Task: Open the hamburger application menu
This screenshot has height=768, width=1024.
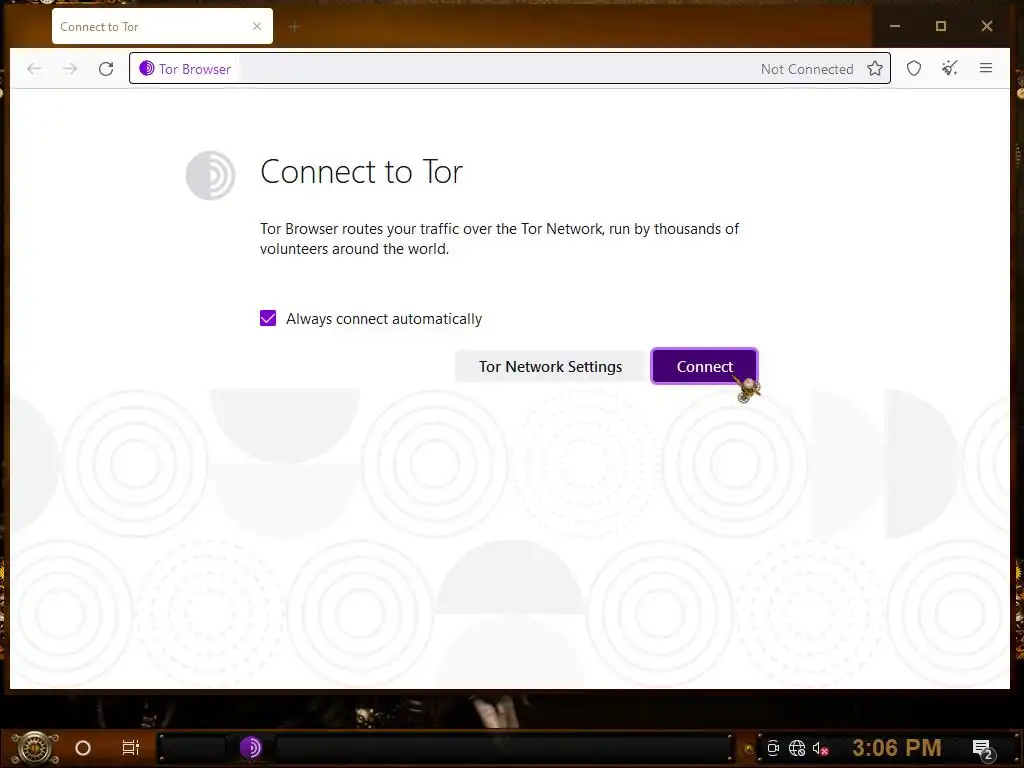Action: tap(985, 68)
